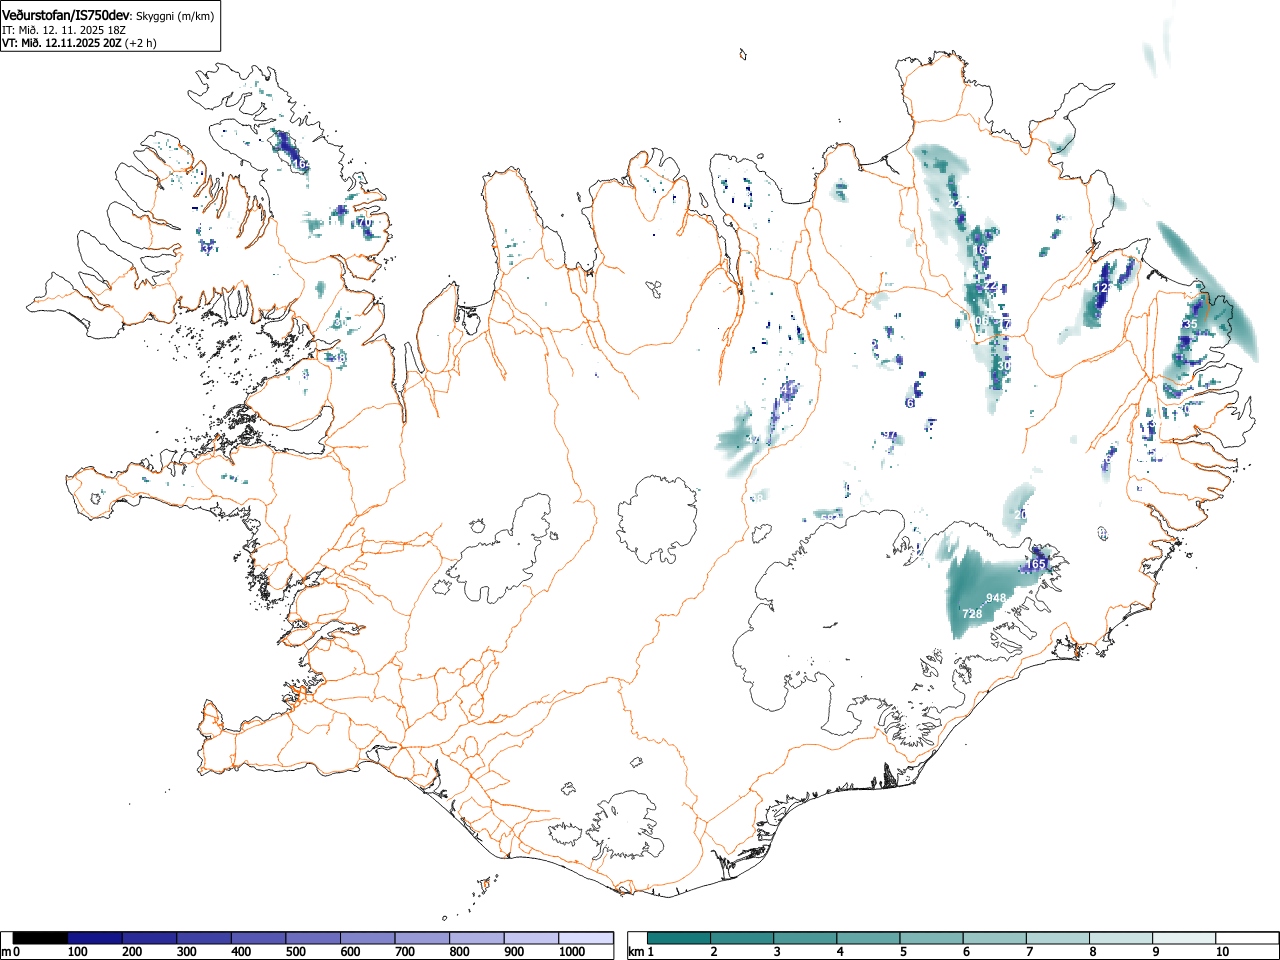Select the 100–200 m dark blue swatch
This screenshot has height=960, width=1280.
click(95, 938)
